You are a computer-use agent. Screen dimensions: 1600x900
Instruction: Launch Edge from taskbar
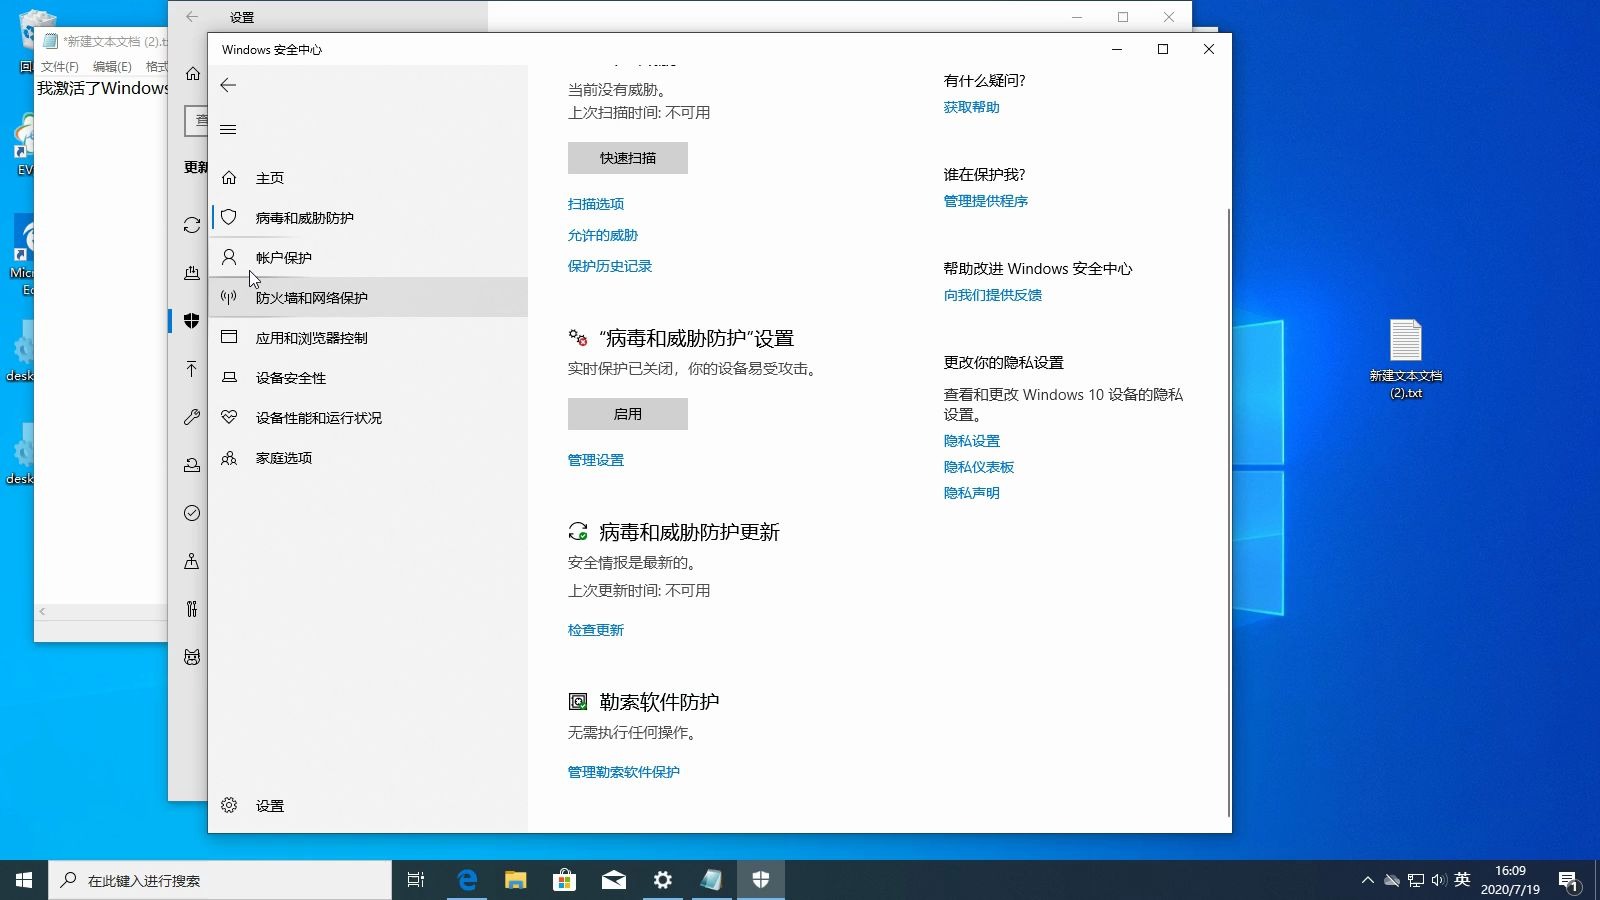tap(466, 880)
